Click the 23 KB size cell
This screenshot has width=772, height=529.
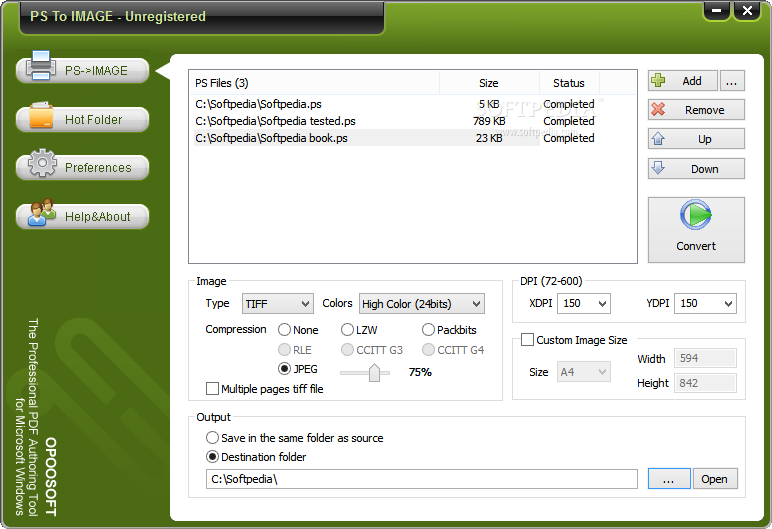[x=489, y=138]
